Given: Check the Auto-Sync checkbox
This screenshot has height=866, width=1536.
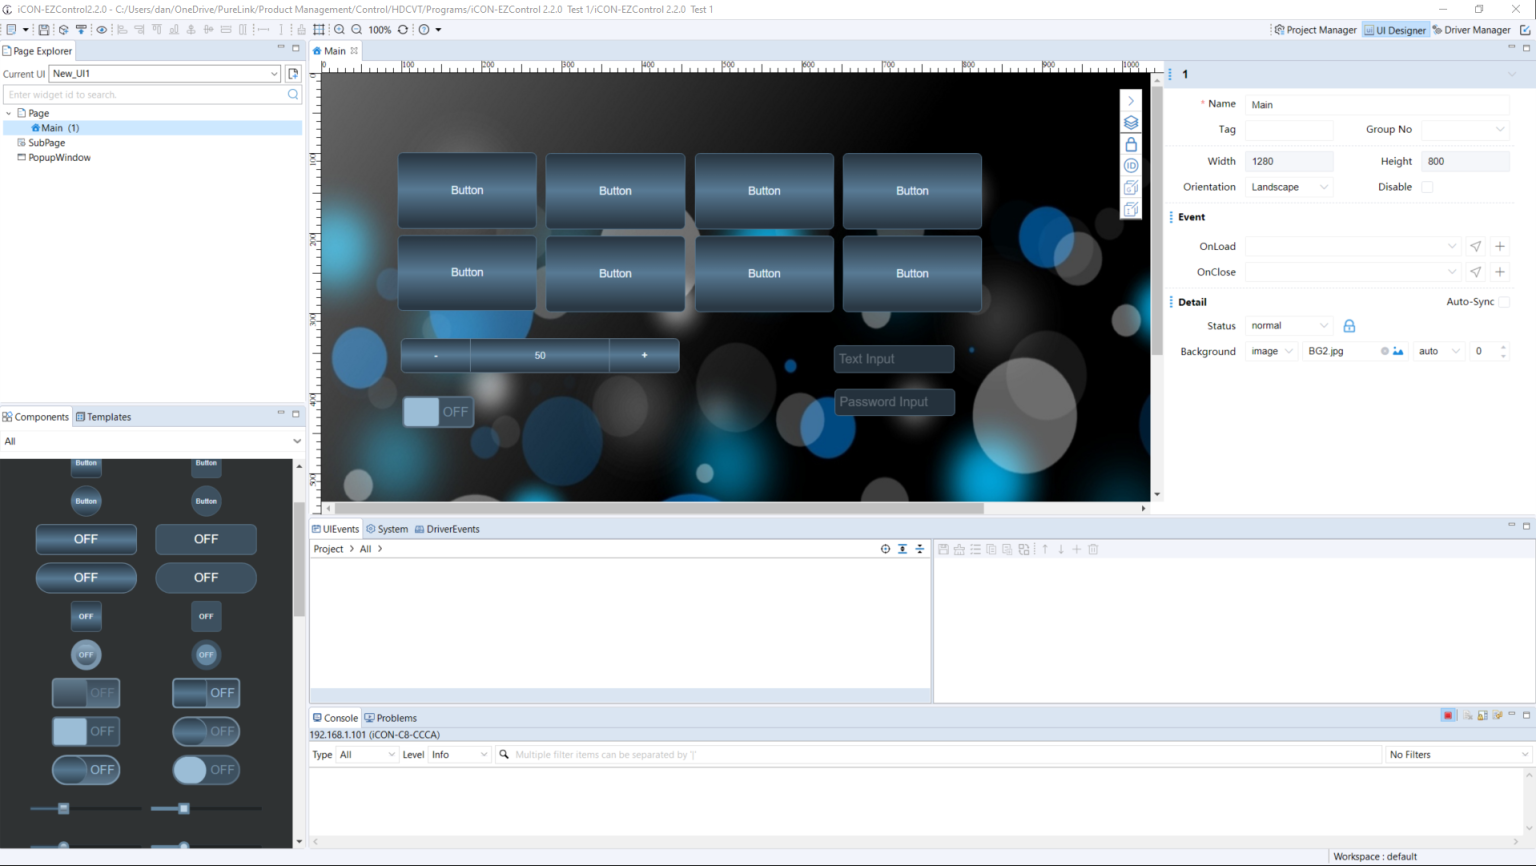Looking at the screenshot, I should [x=1504, y=302].
